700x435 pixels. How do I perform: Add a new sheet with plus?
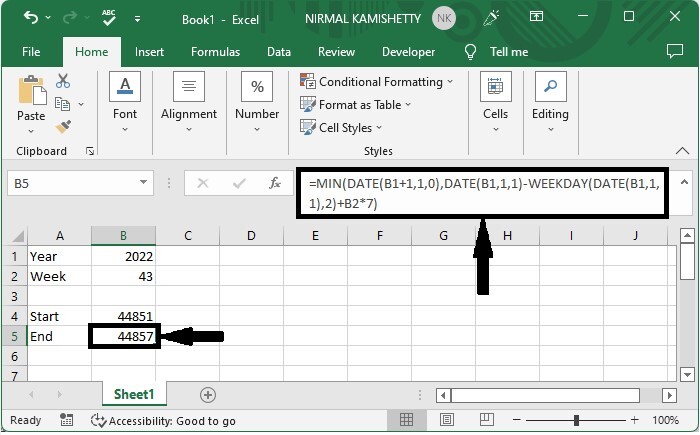point(208,395)
